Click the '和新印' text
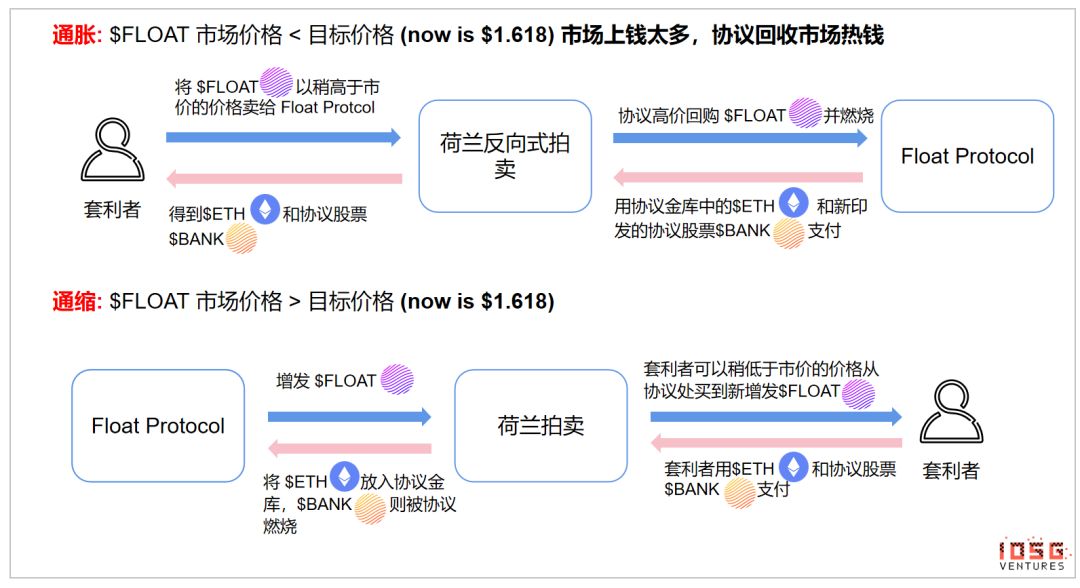1080x588 pixels. (x=842, y=206)
